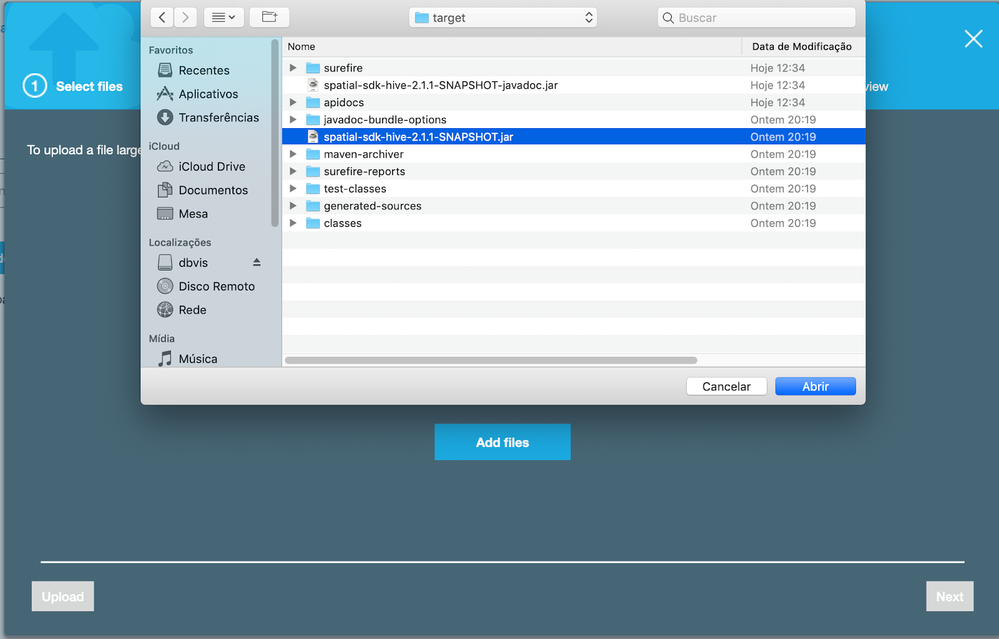This screenshot has height=639, width=999.
Task: Go back with the left chevron button
Action: point(162,18)
